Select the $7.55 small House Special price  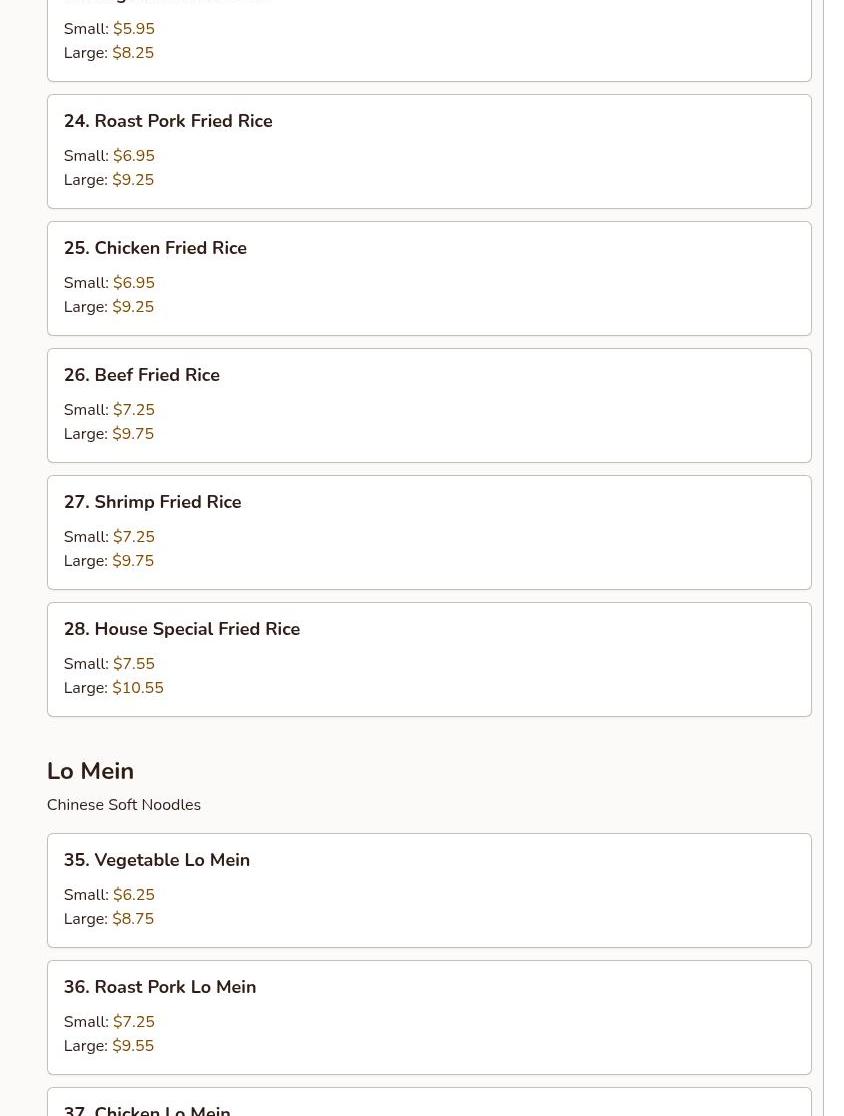click(134, 664)
